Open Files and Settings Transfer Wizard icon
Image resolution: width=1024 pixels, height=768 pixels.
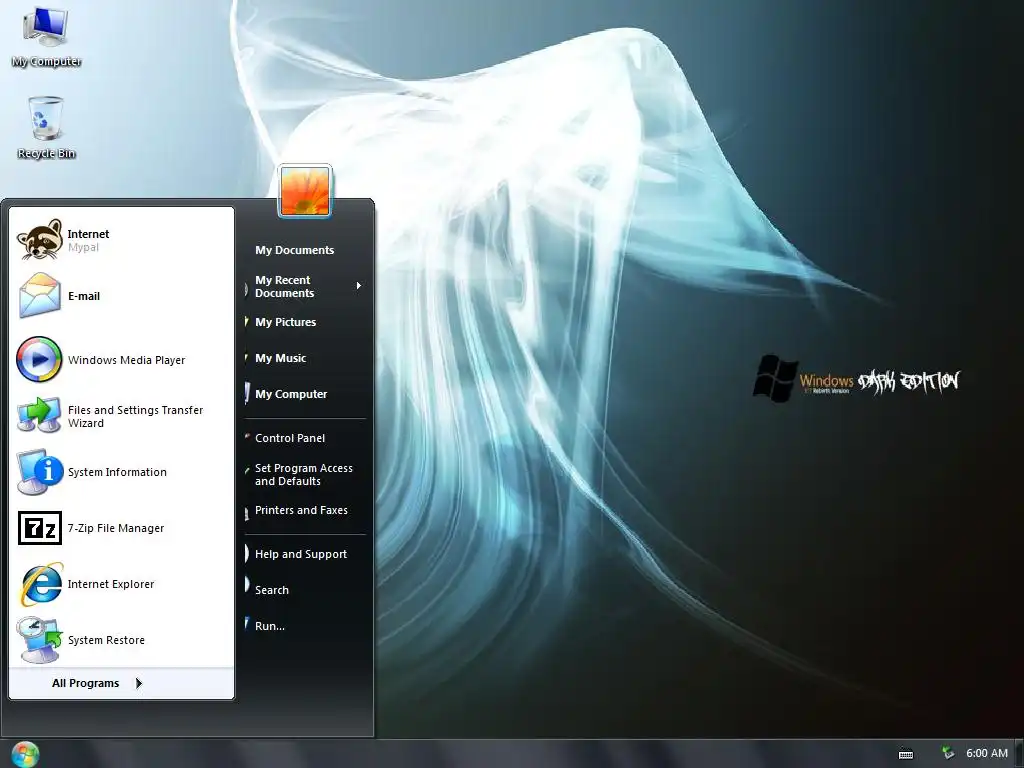[39, 415]
